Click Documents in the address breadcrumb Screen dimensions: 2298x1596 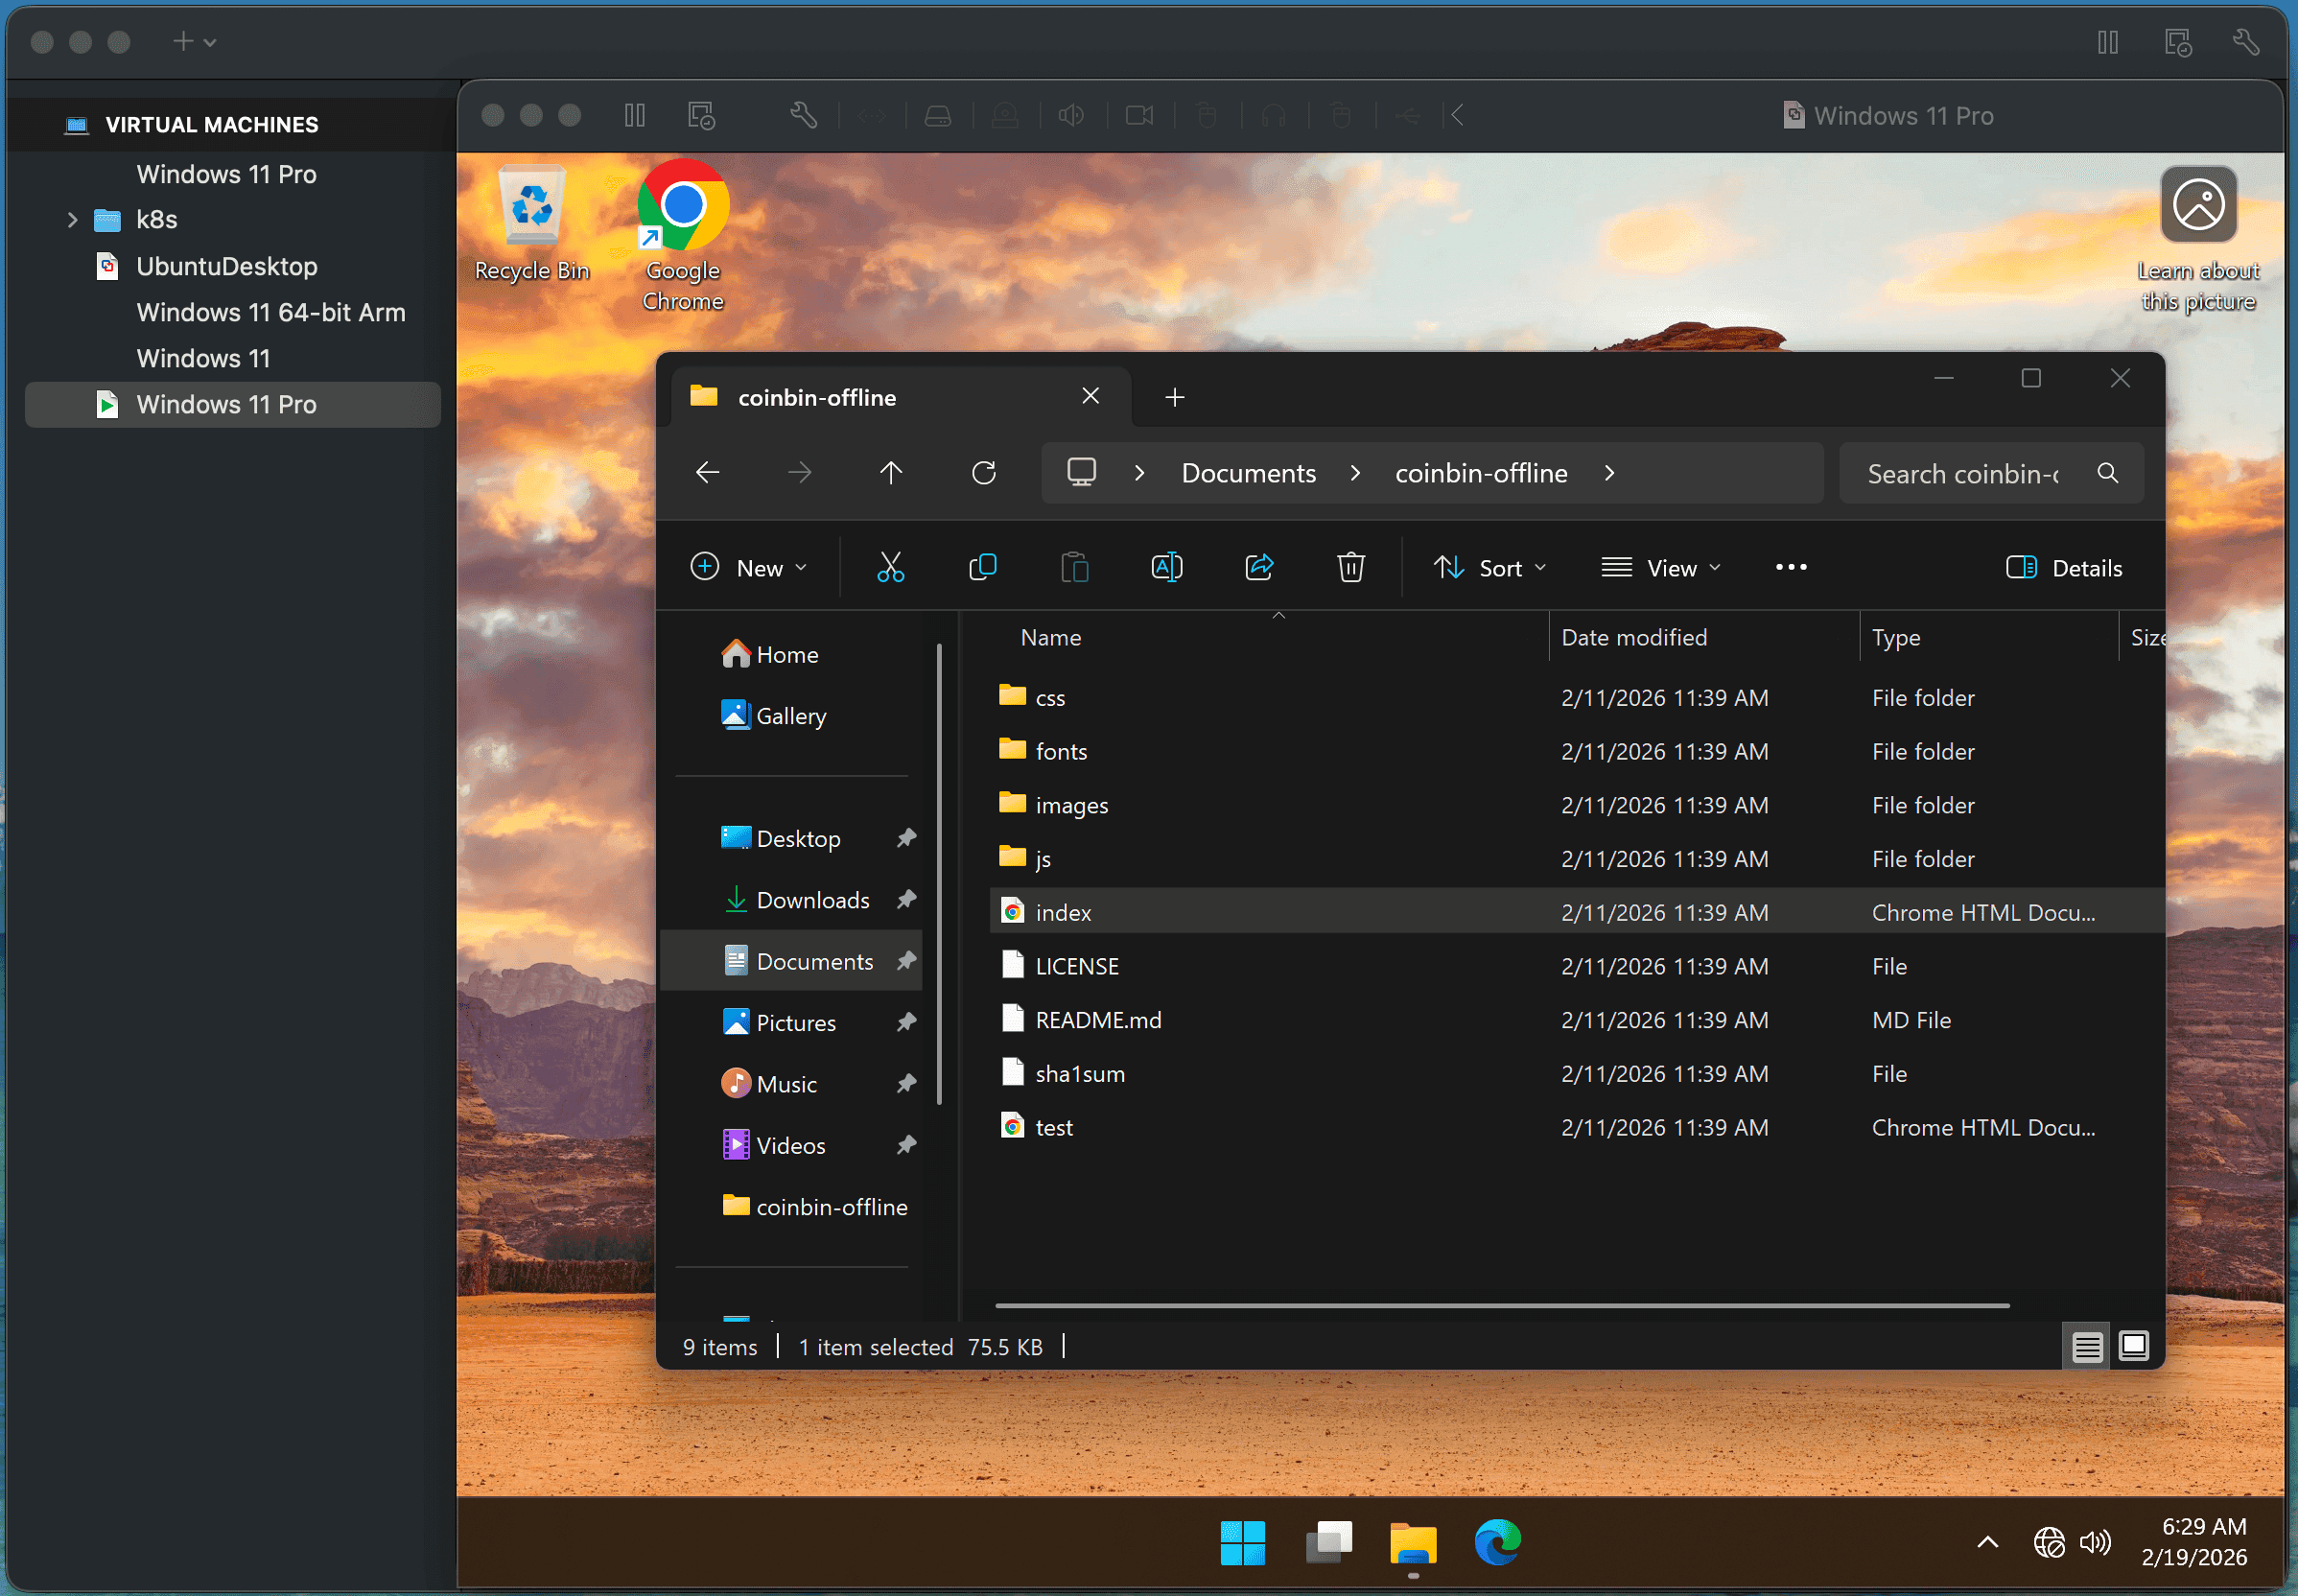[x=1248, y=473]
